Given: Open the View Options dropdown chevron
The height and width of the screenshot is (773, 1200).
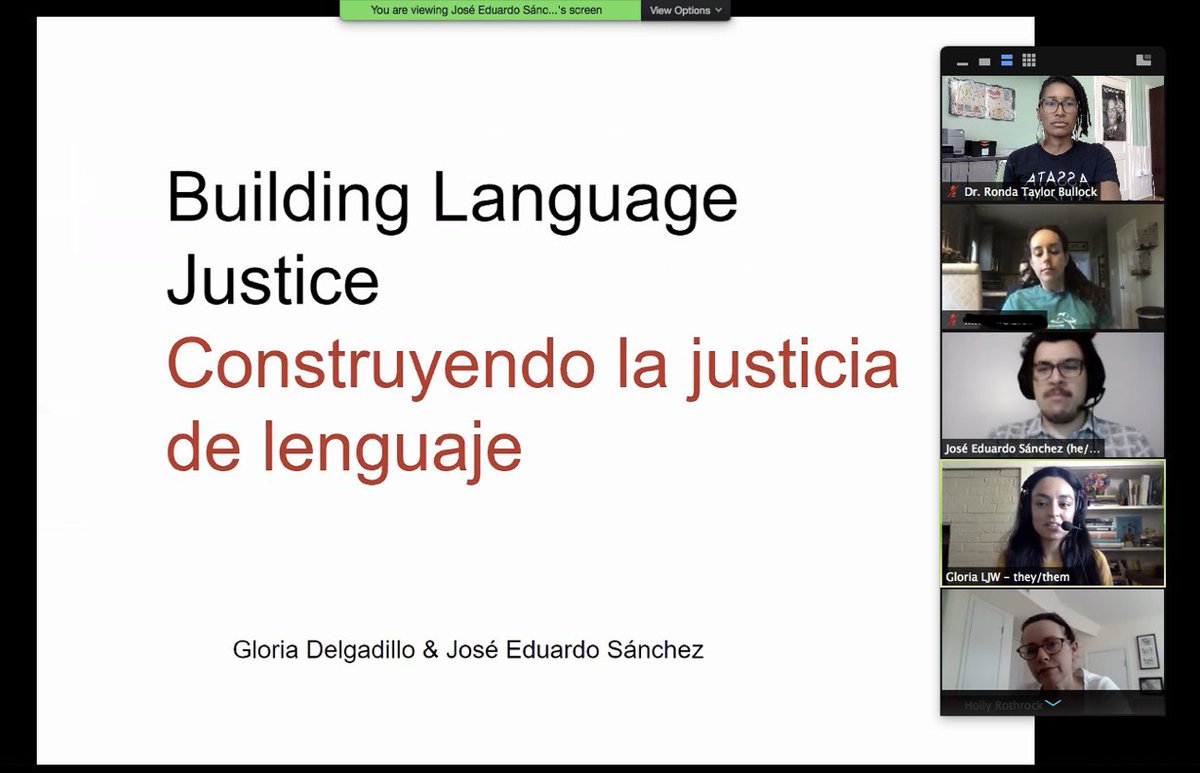Looking at the screenshot, I should click(x=717, y=9).
